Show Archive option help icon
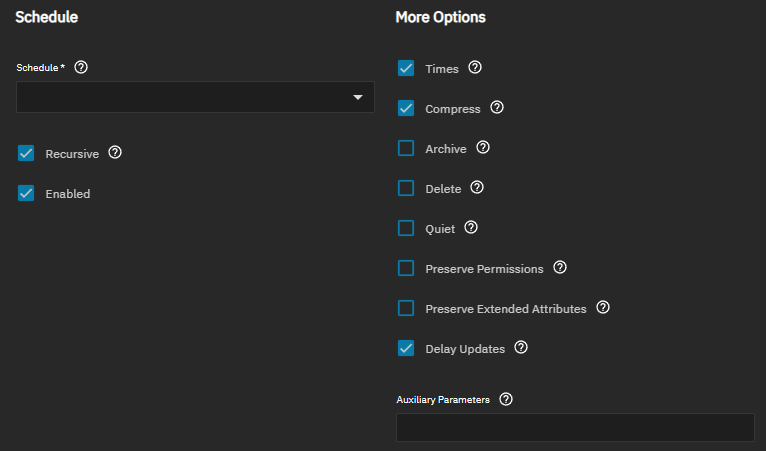766x451 pixels. tap(483, 148)
